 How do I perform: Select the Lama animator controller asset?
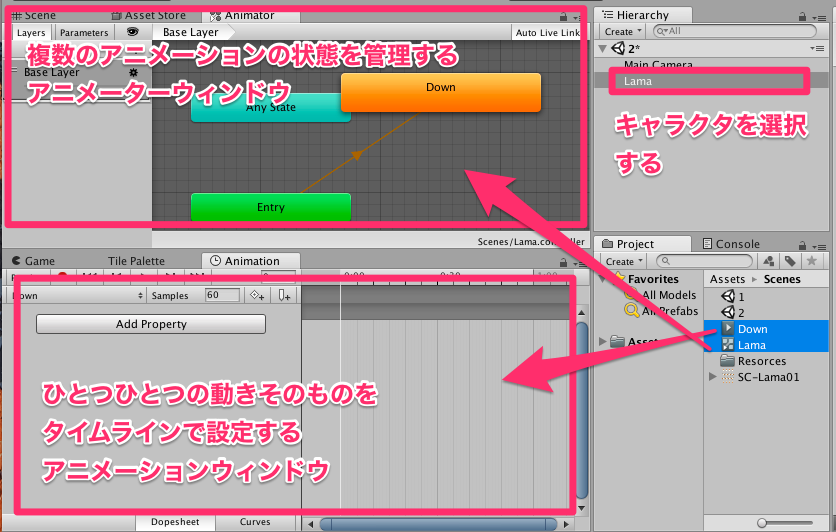pos(751,345)
